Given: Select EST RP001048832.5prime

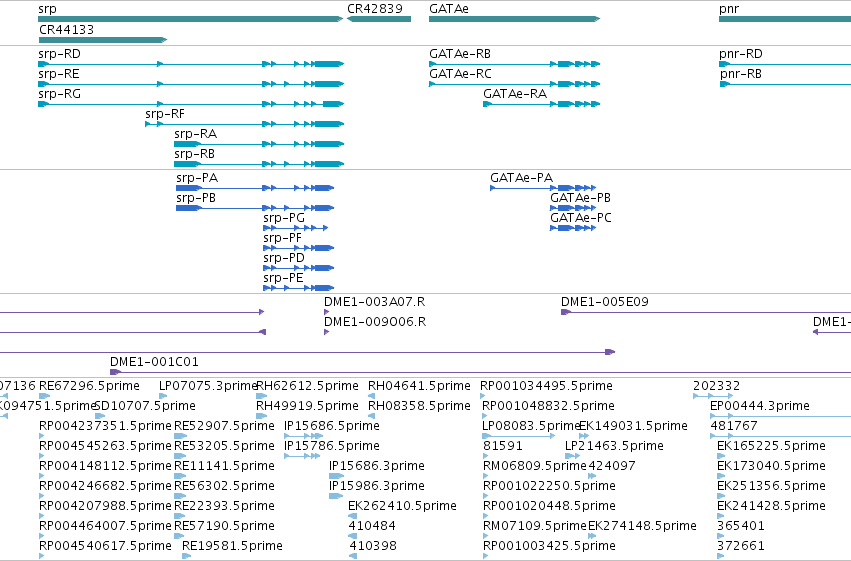Looking at the screenshot, I should tap(485, 416).
